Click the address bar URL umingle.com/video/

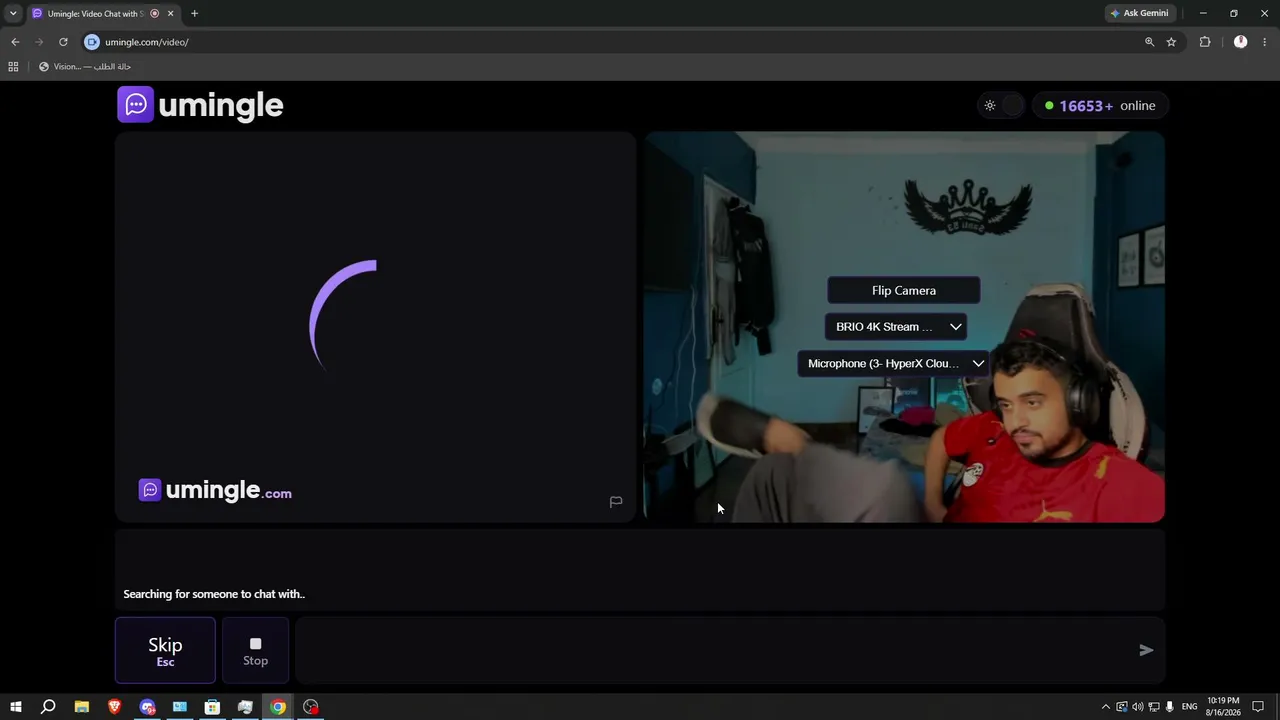point(147,42)
